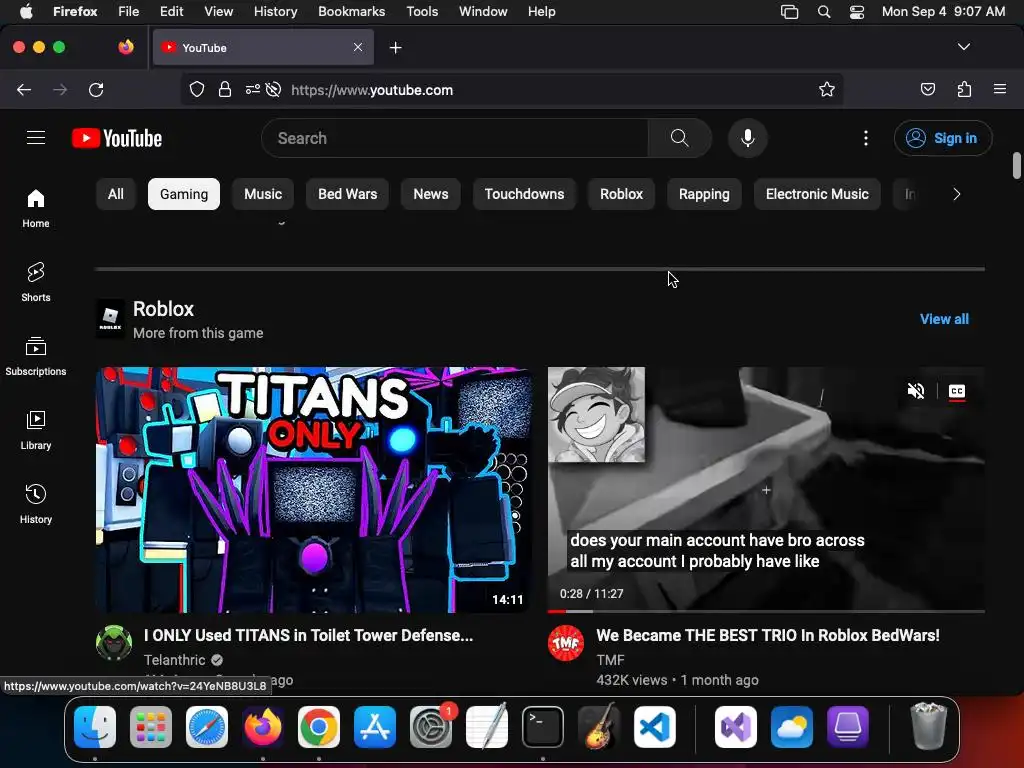
Task: Select the Electronic Music filter chip
Action: 817,194
